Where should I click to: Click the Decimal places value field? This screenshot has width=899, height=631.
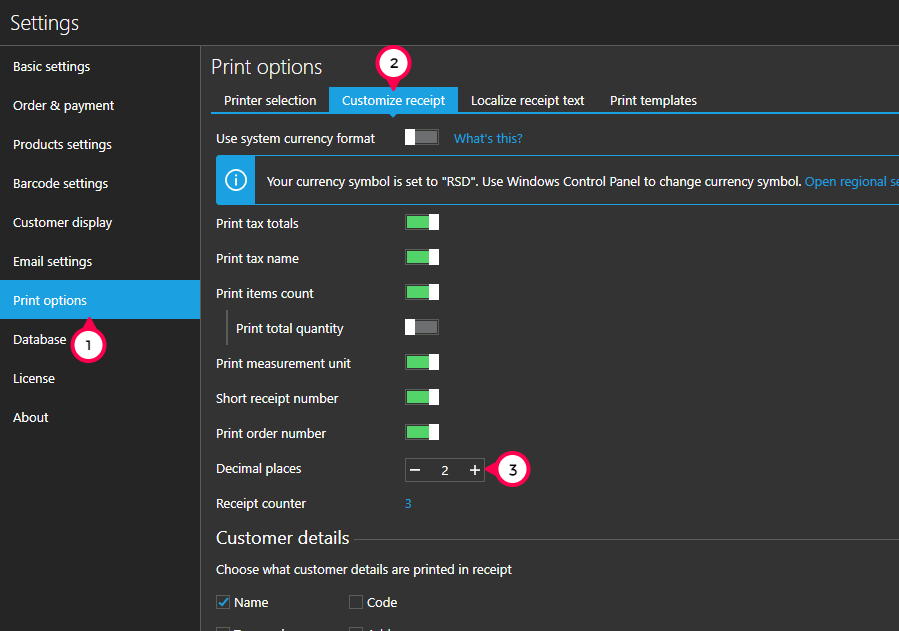pos(445,470)
